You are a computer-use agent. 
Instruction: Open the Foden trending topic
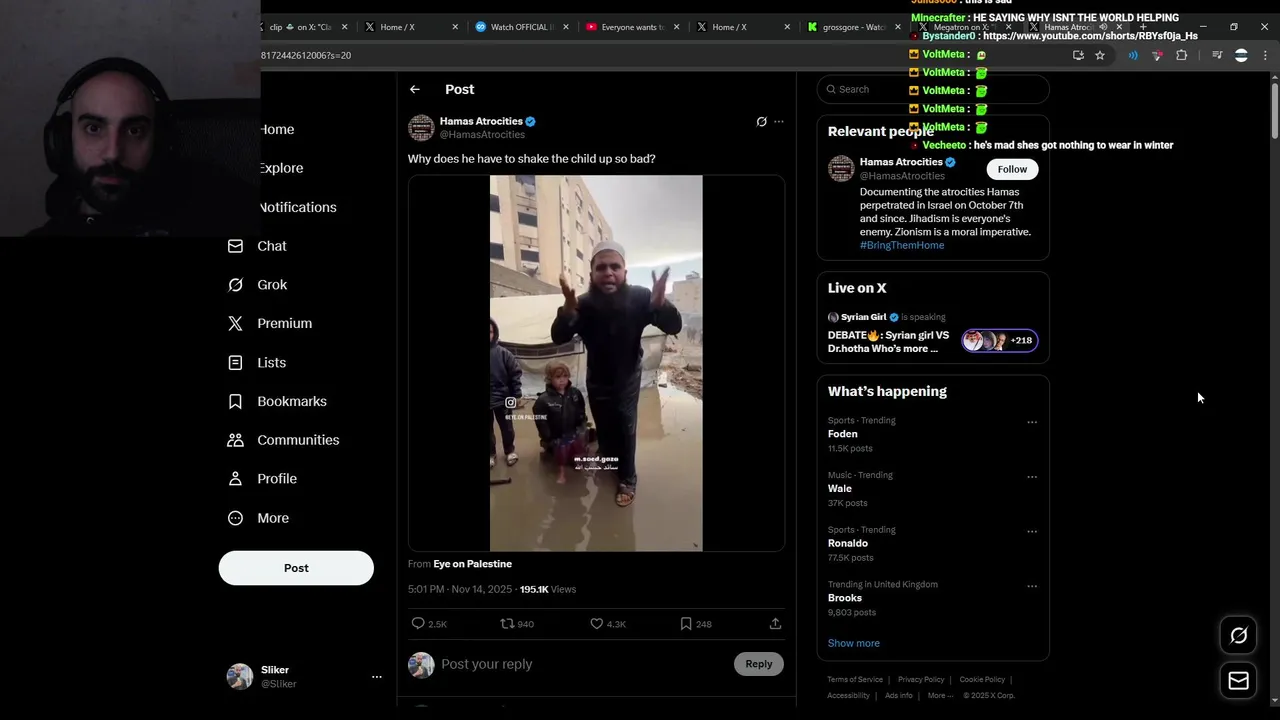(x=842, y=434)
